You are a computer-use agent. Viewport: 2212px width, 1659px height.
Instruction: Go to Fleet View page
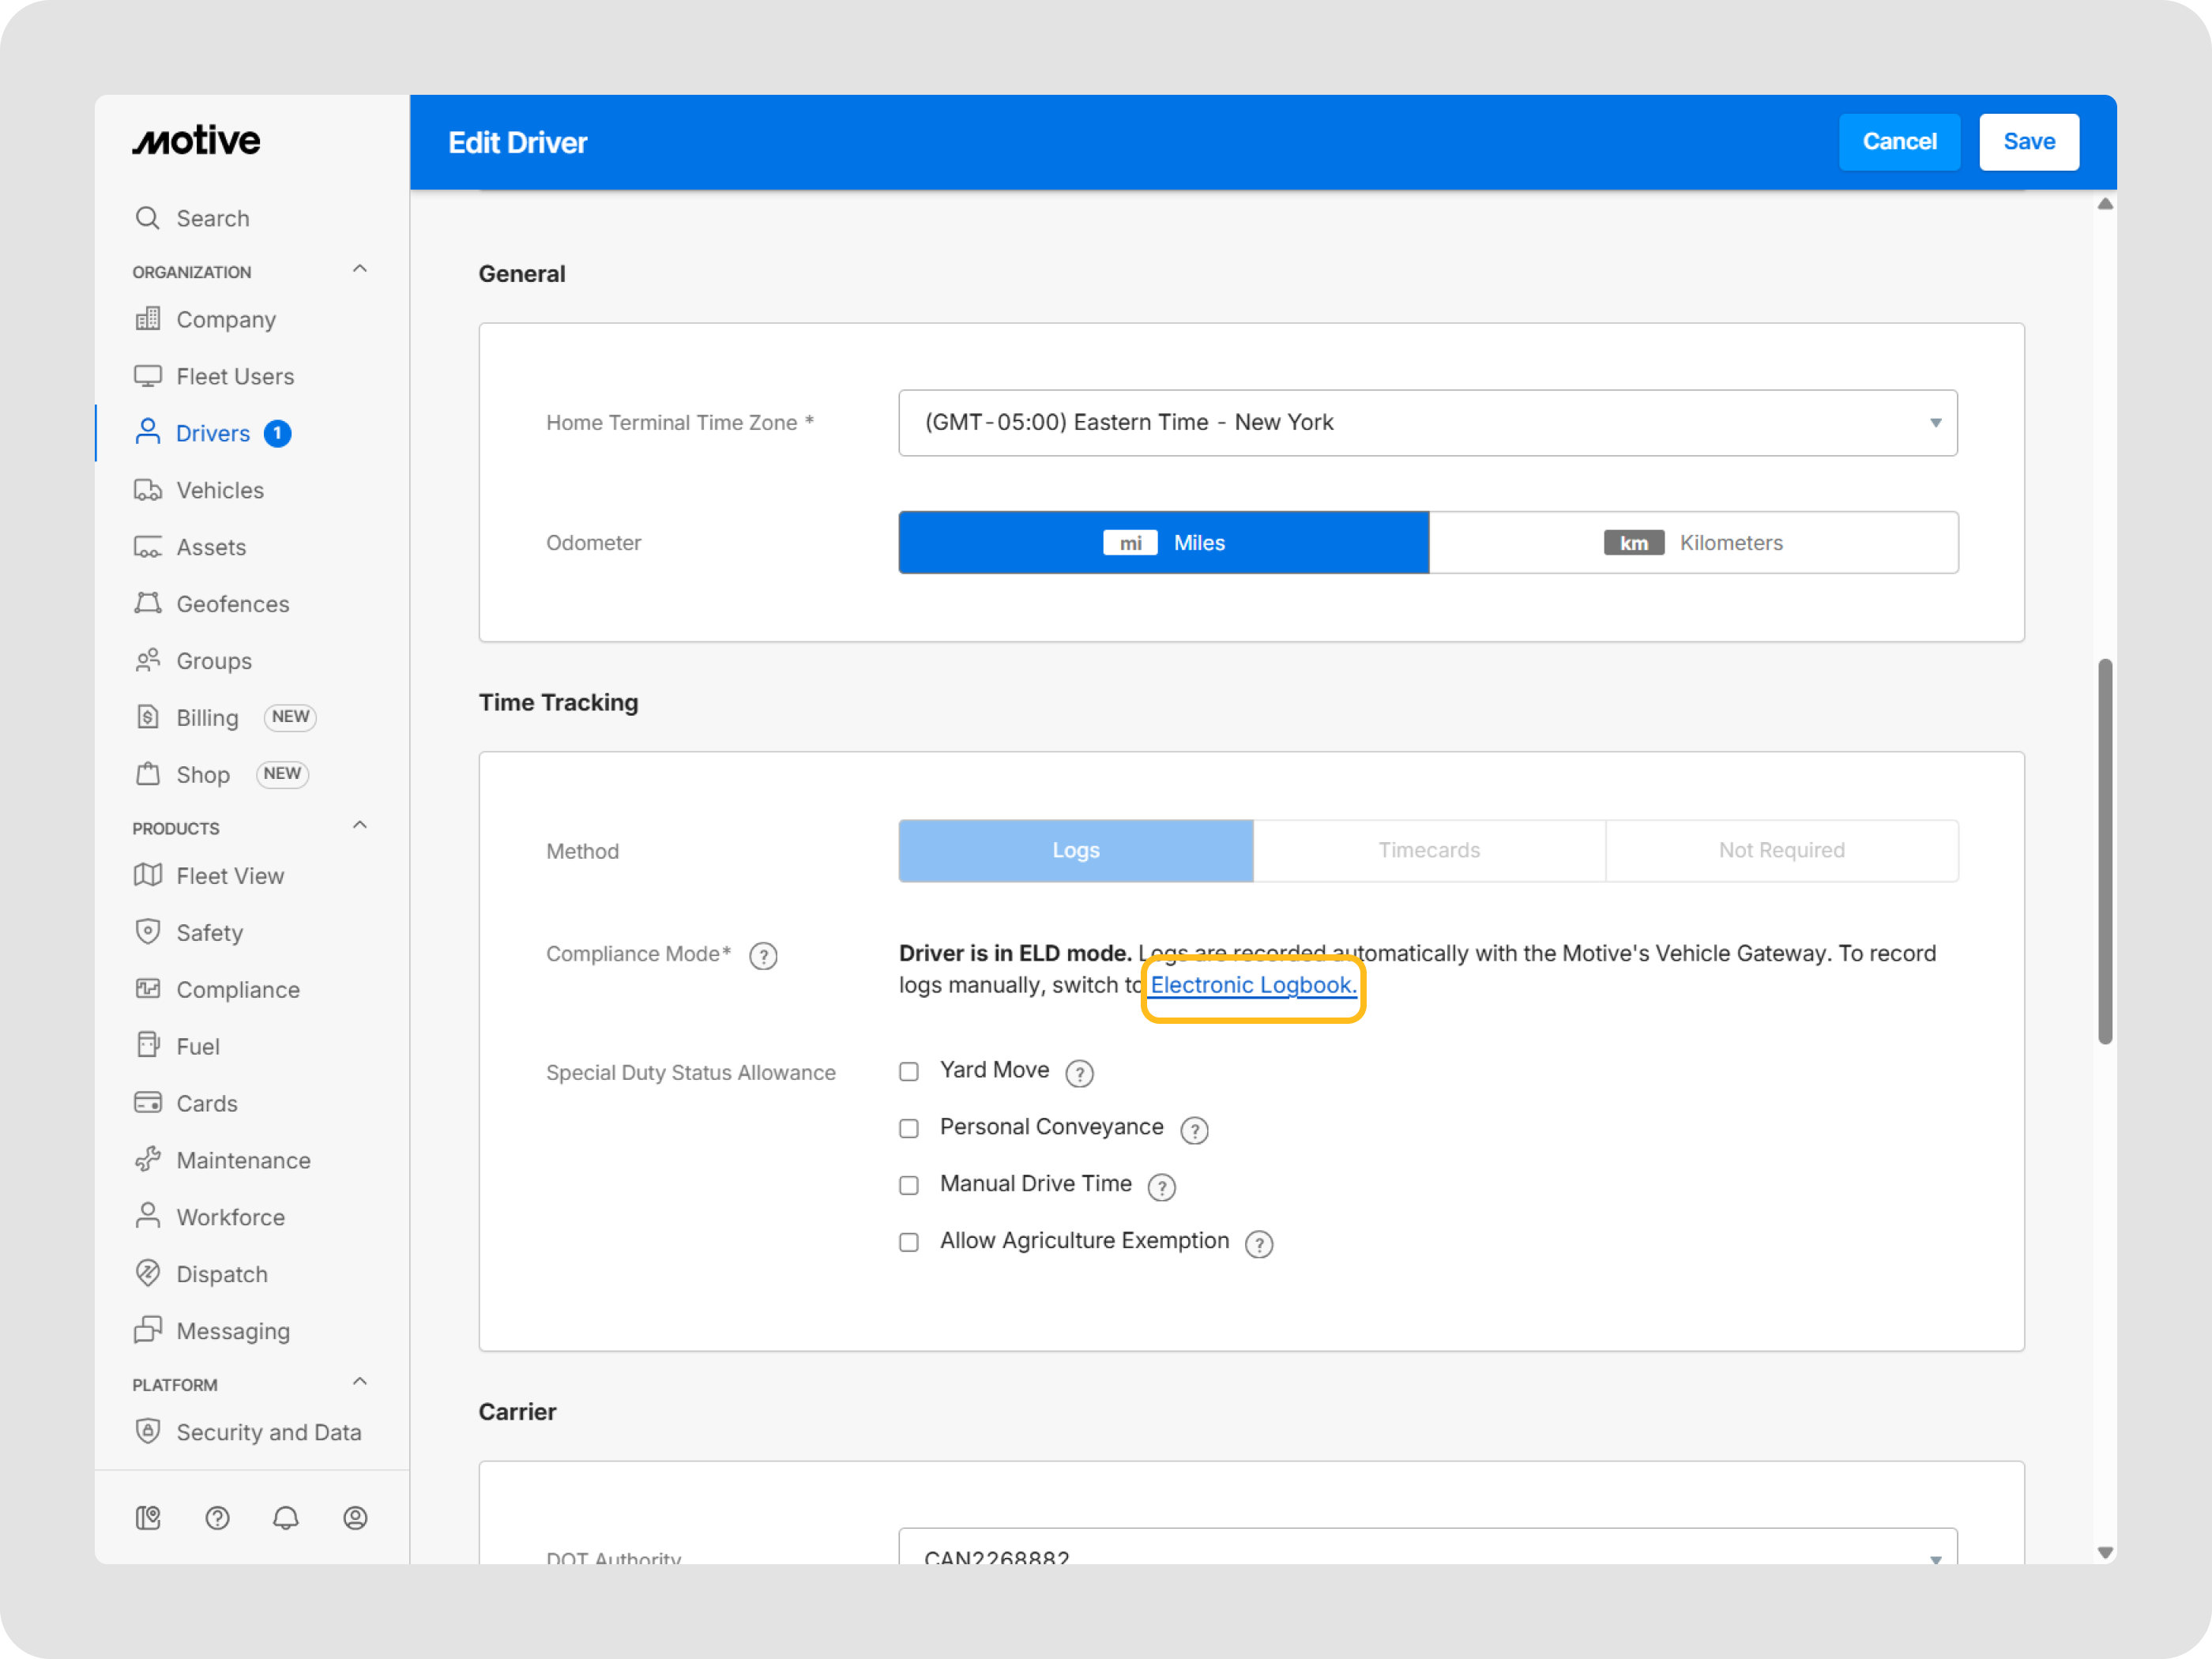pos(230,876)
